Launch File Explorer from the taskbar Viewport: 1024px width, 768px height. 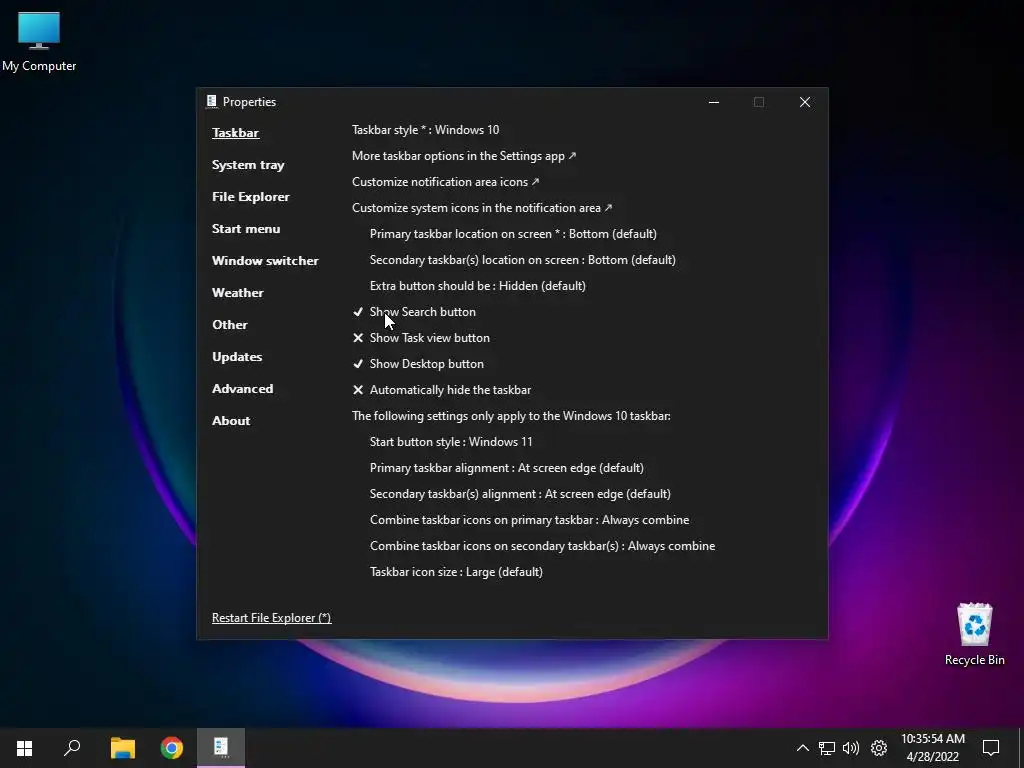pos(122,748)
